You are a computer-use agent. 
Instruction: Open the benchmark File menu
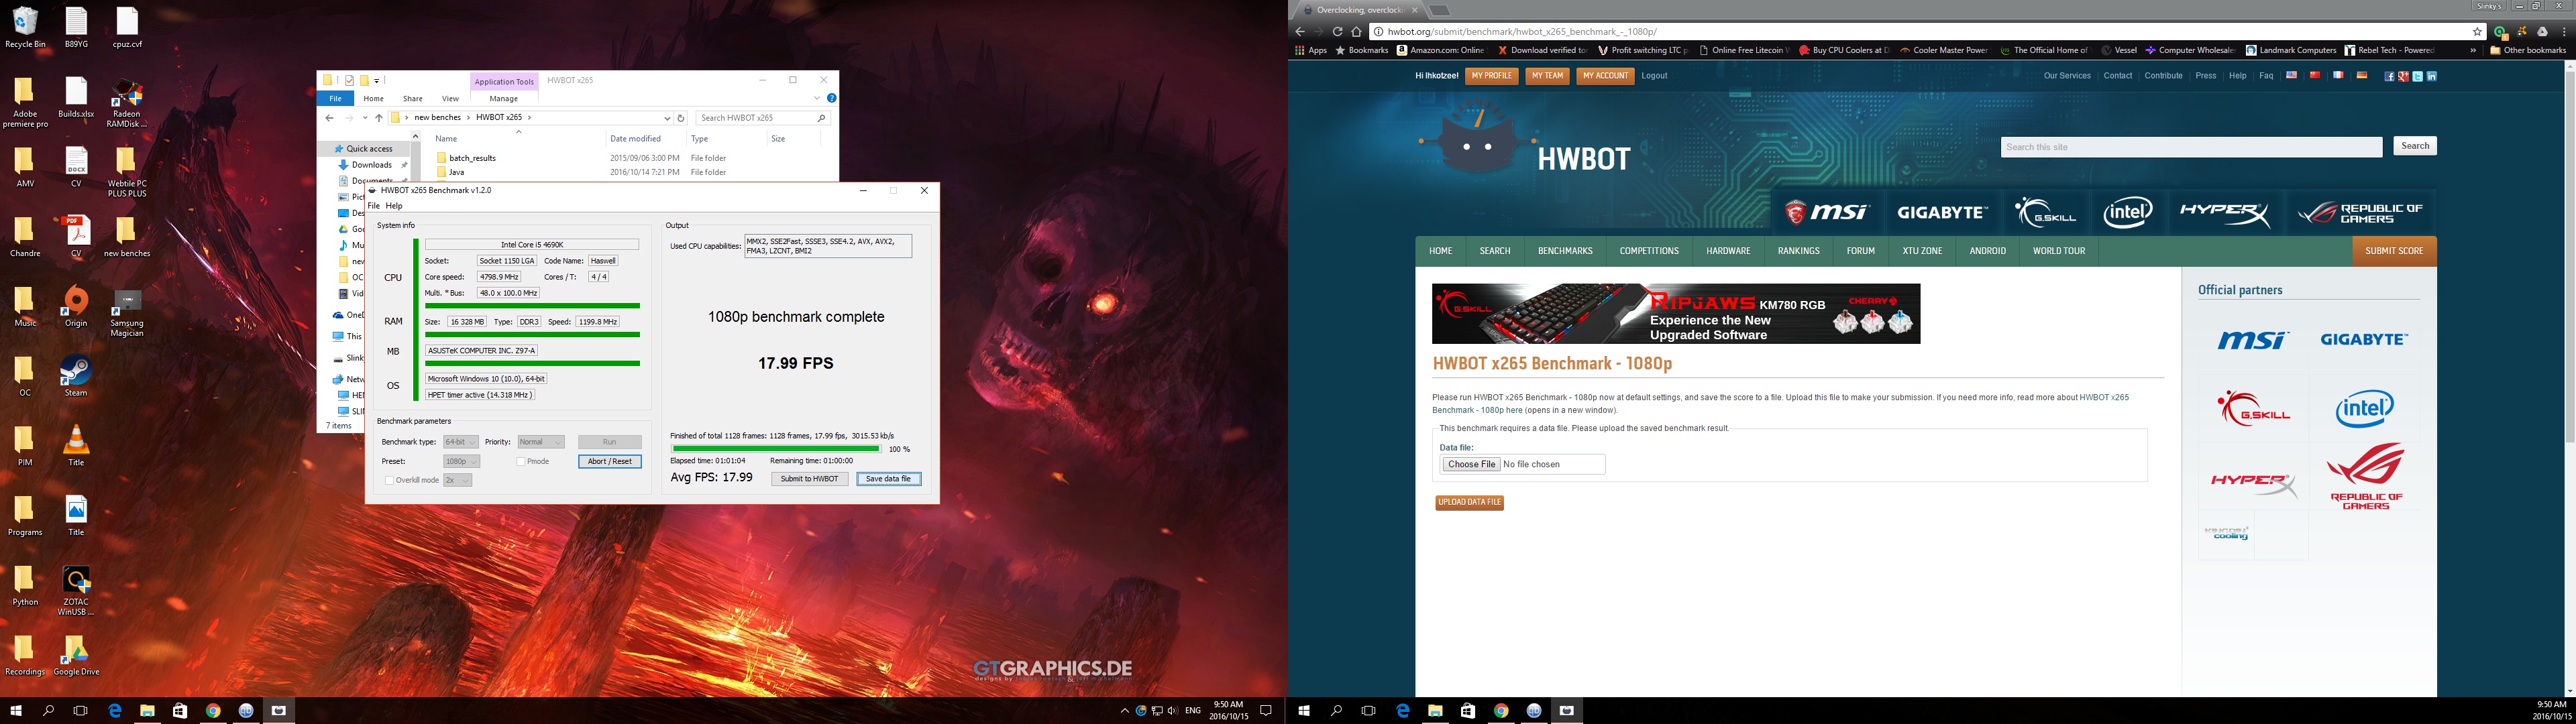point(374,206)
